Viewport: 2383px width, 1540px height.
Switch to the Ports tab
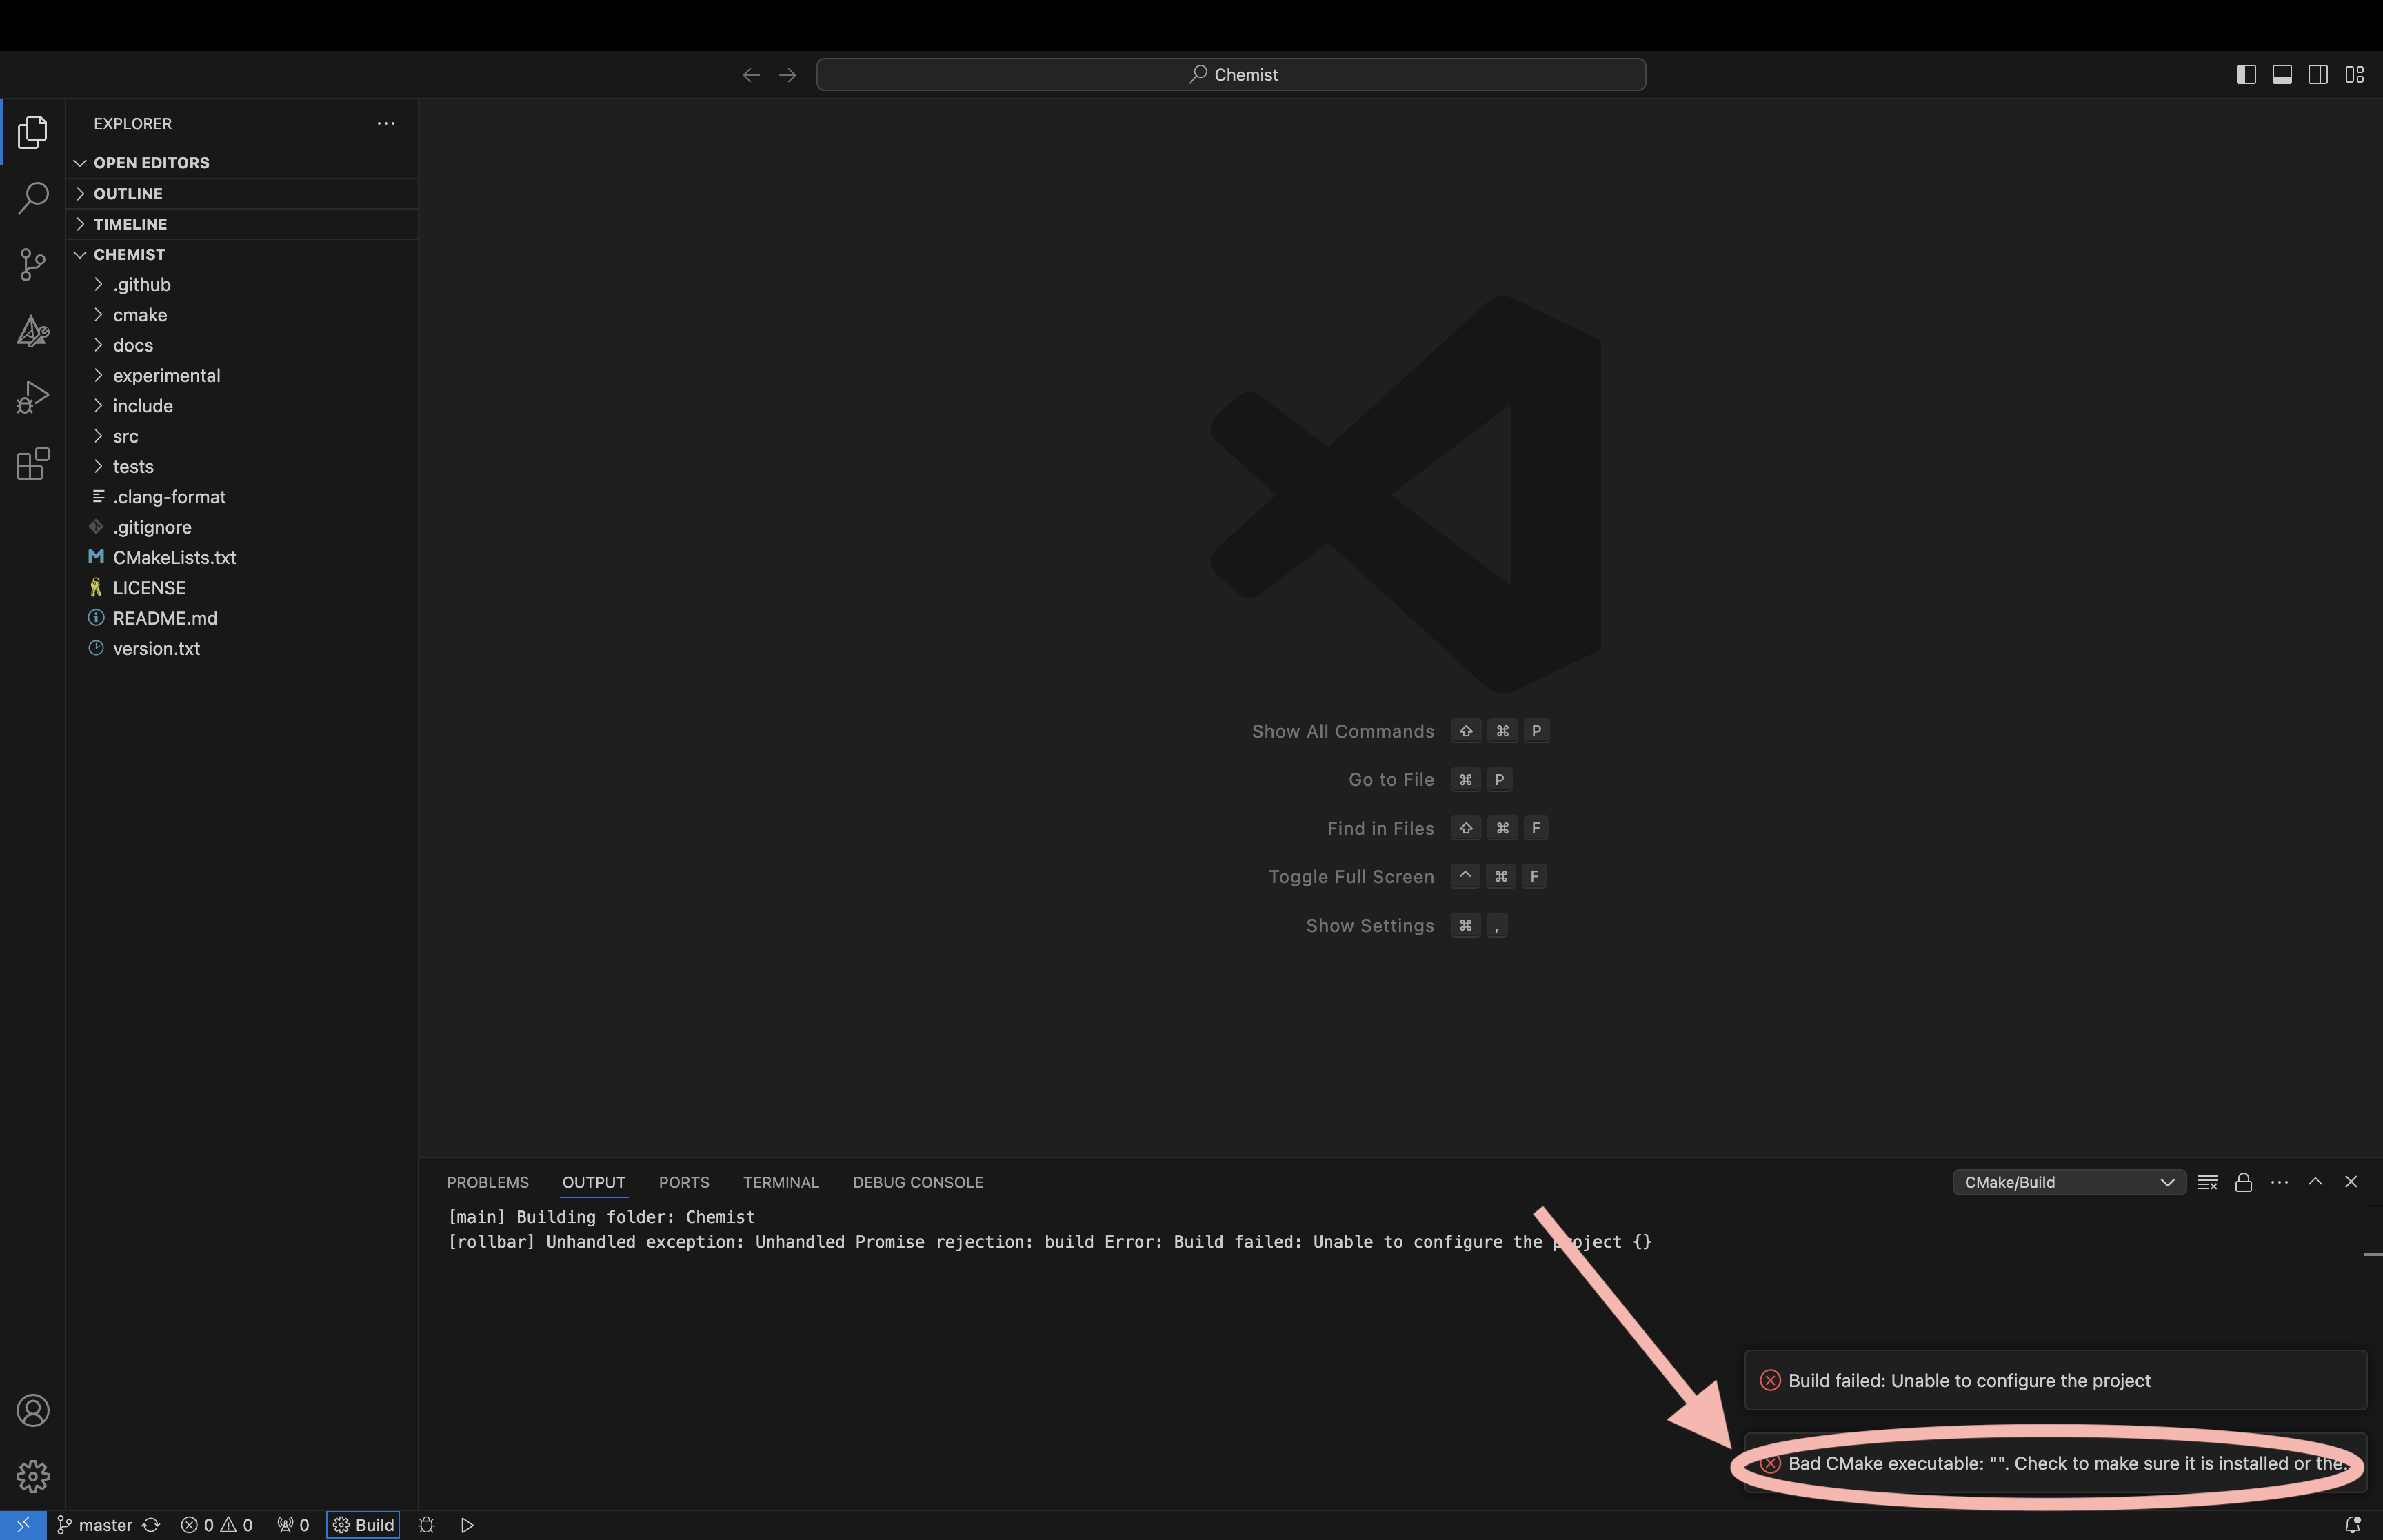(x=684, y=1182)
